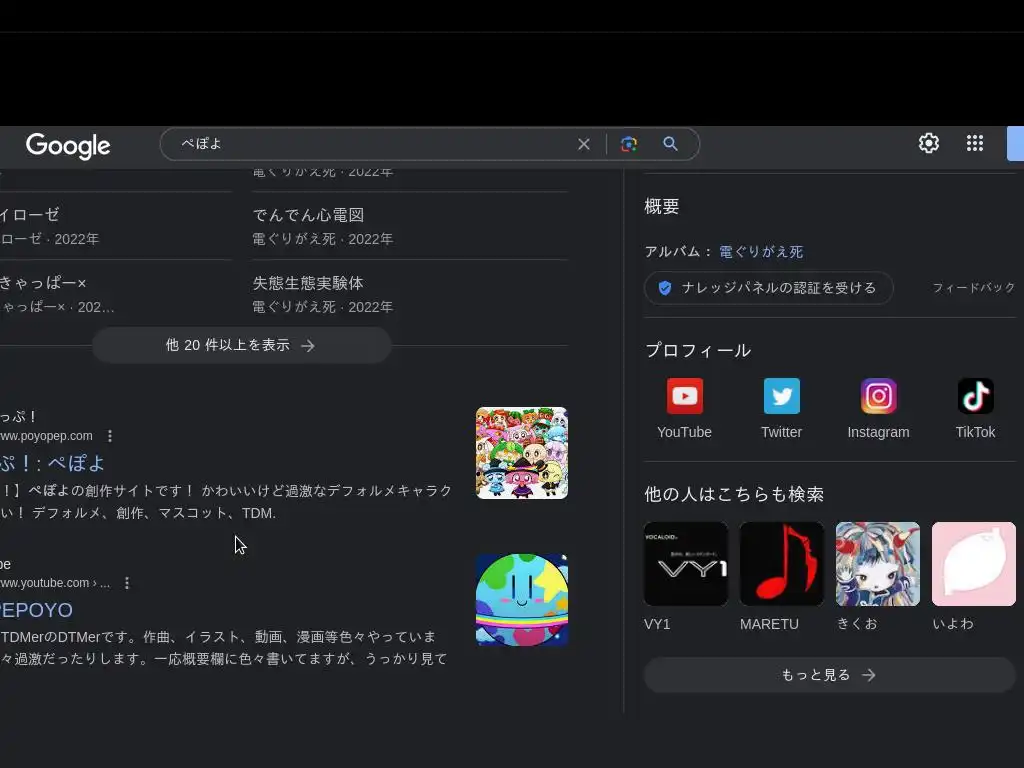Open the PEPOYO YouTube result title

tap(37, 610)
